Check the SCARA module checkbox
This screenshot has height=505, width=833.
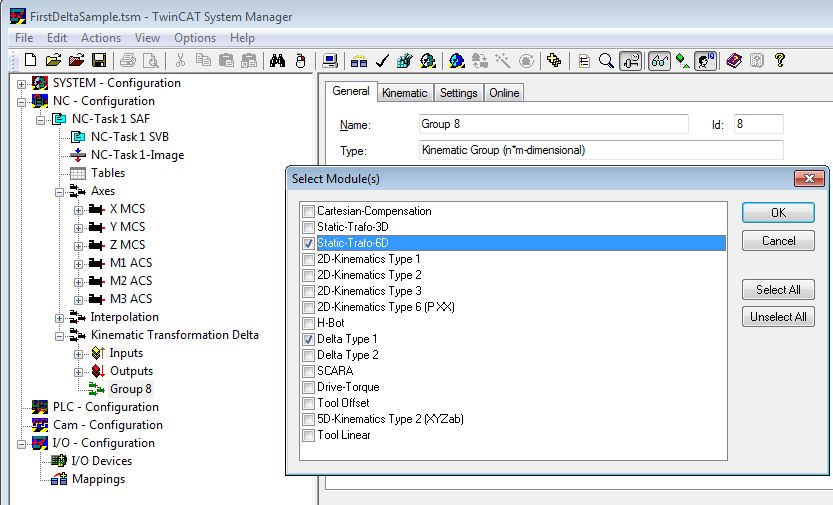point(308,371)
